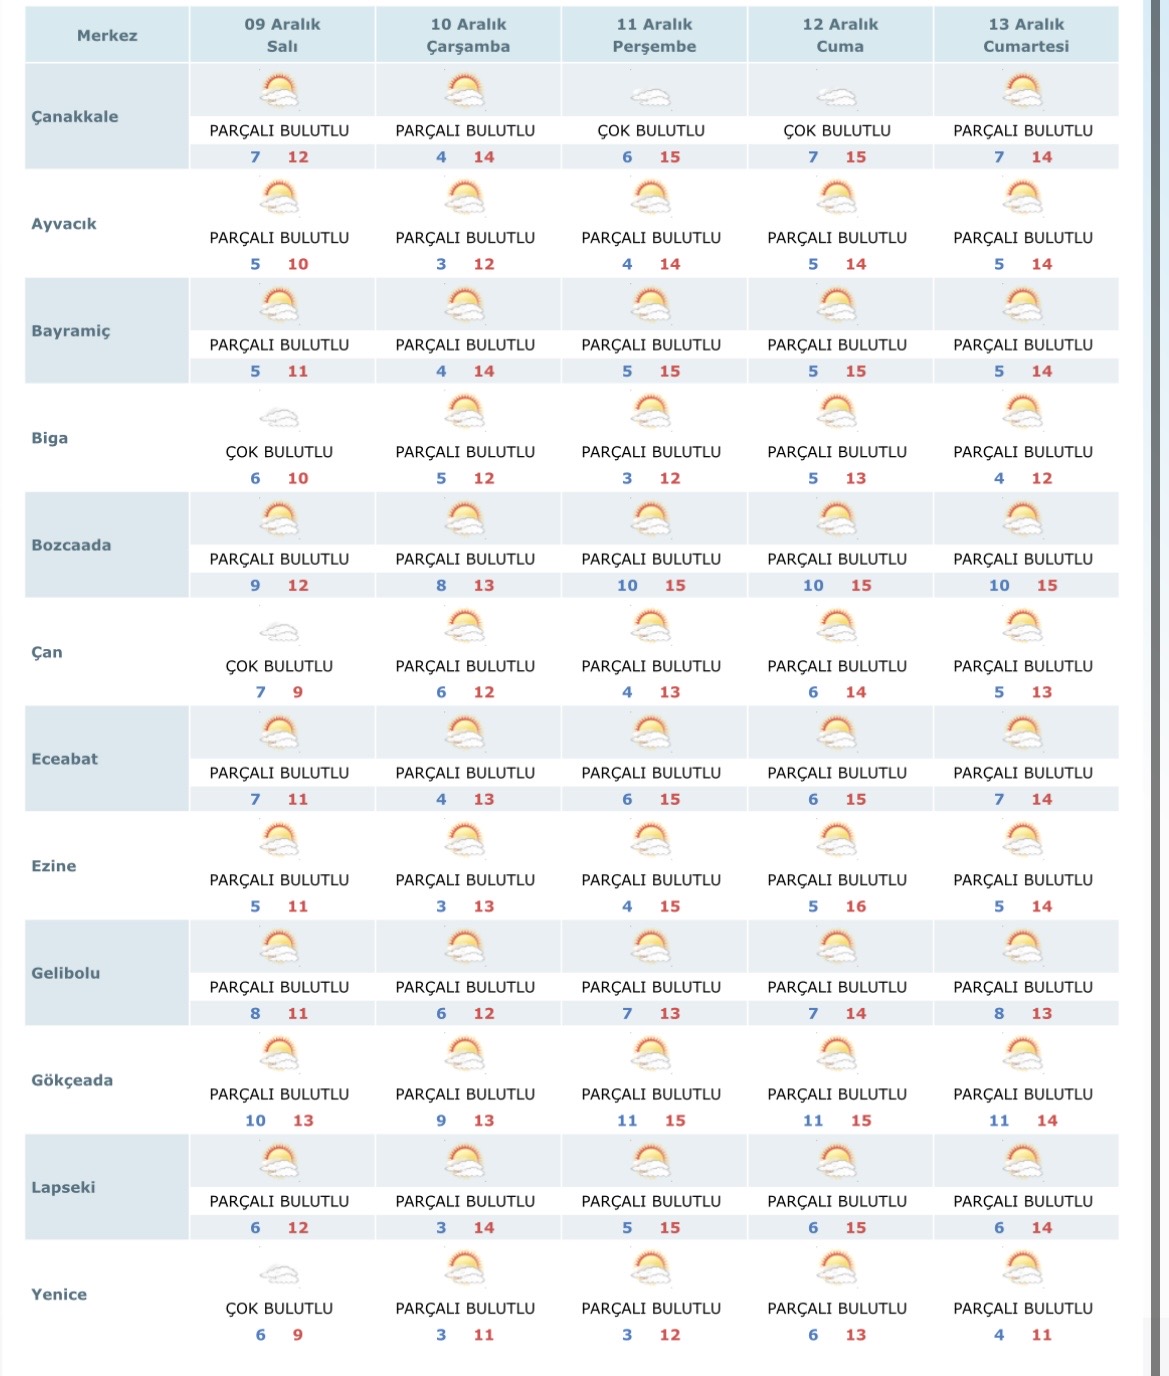Click Çan's overcast cloud icon on Salı

(279, 632)
